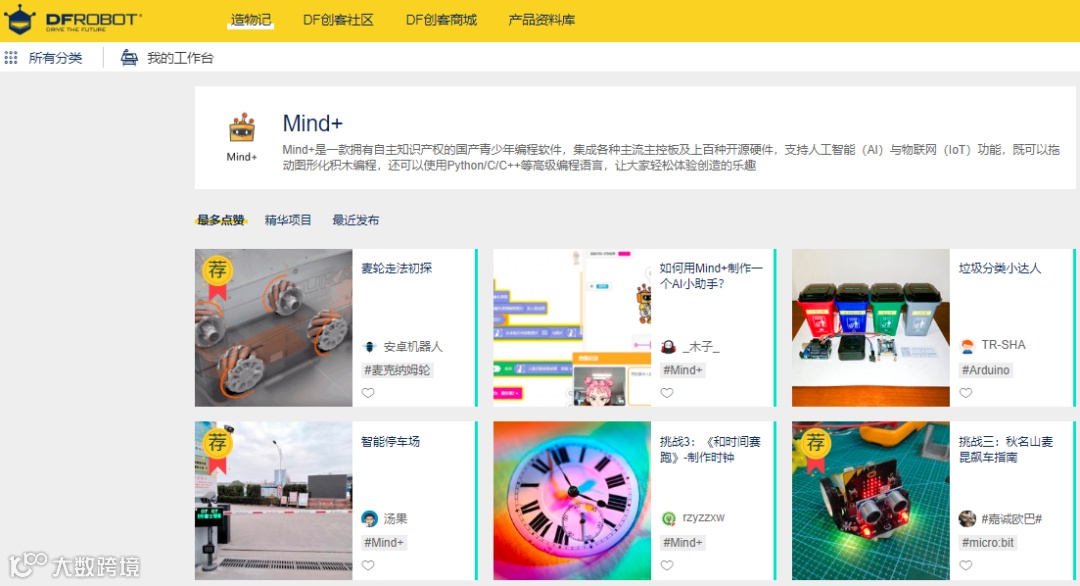This screenshot has height=586, width=1080.
Task: Open project title 麦轮走法初探
Action: click(x=397, y=269)
